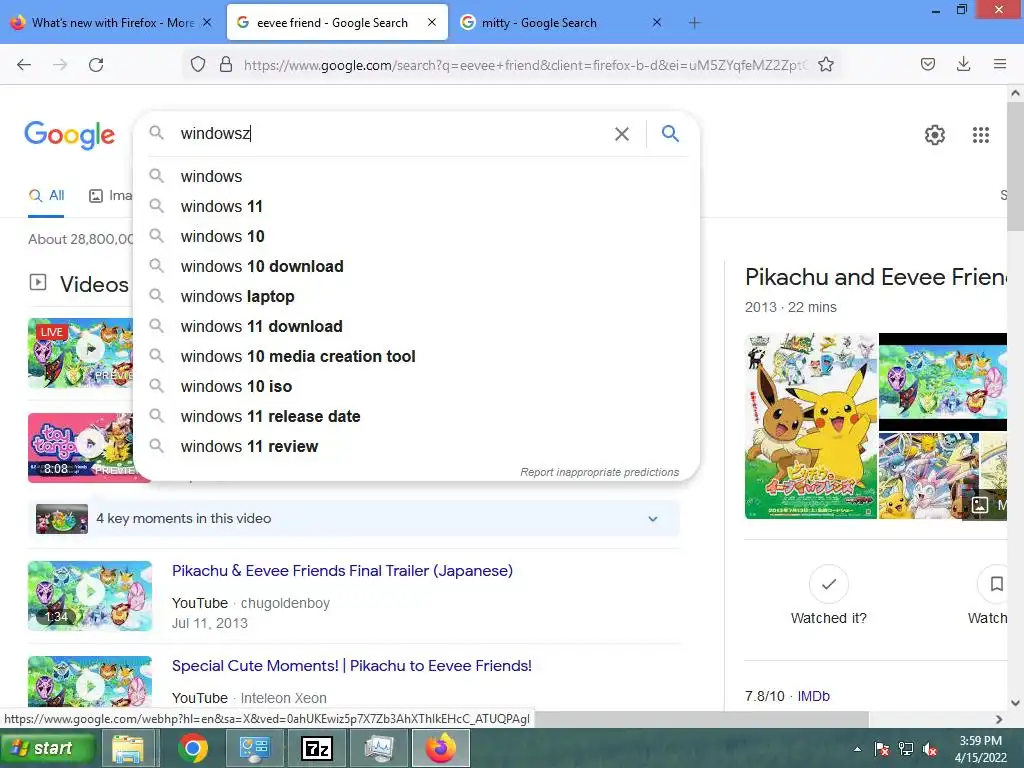This screenshot has height=768, width=1024.
Task: Choose suggestion 'windows 10 iso'
Action: click(416, 387)
